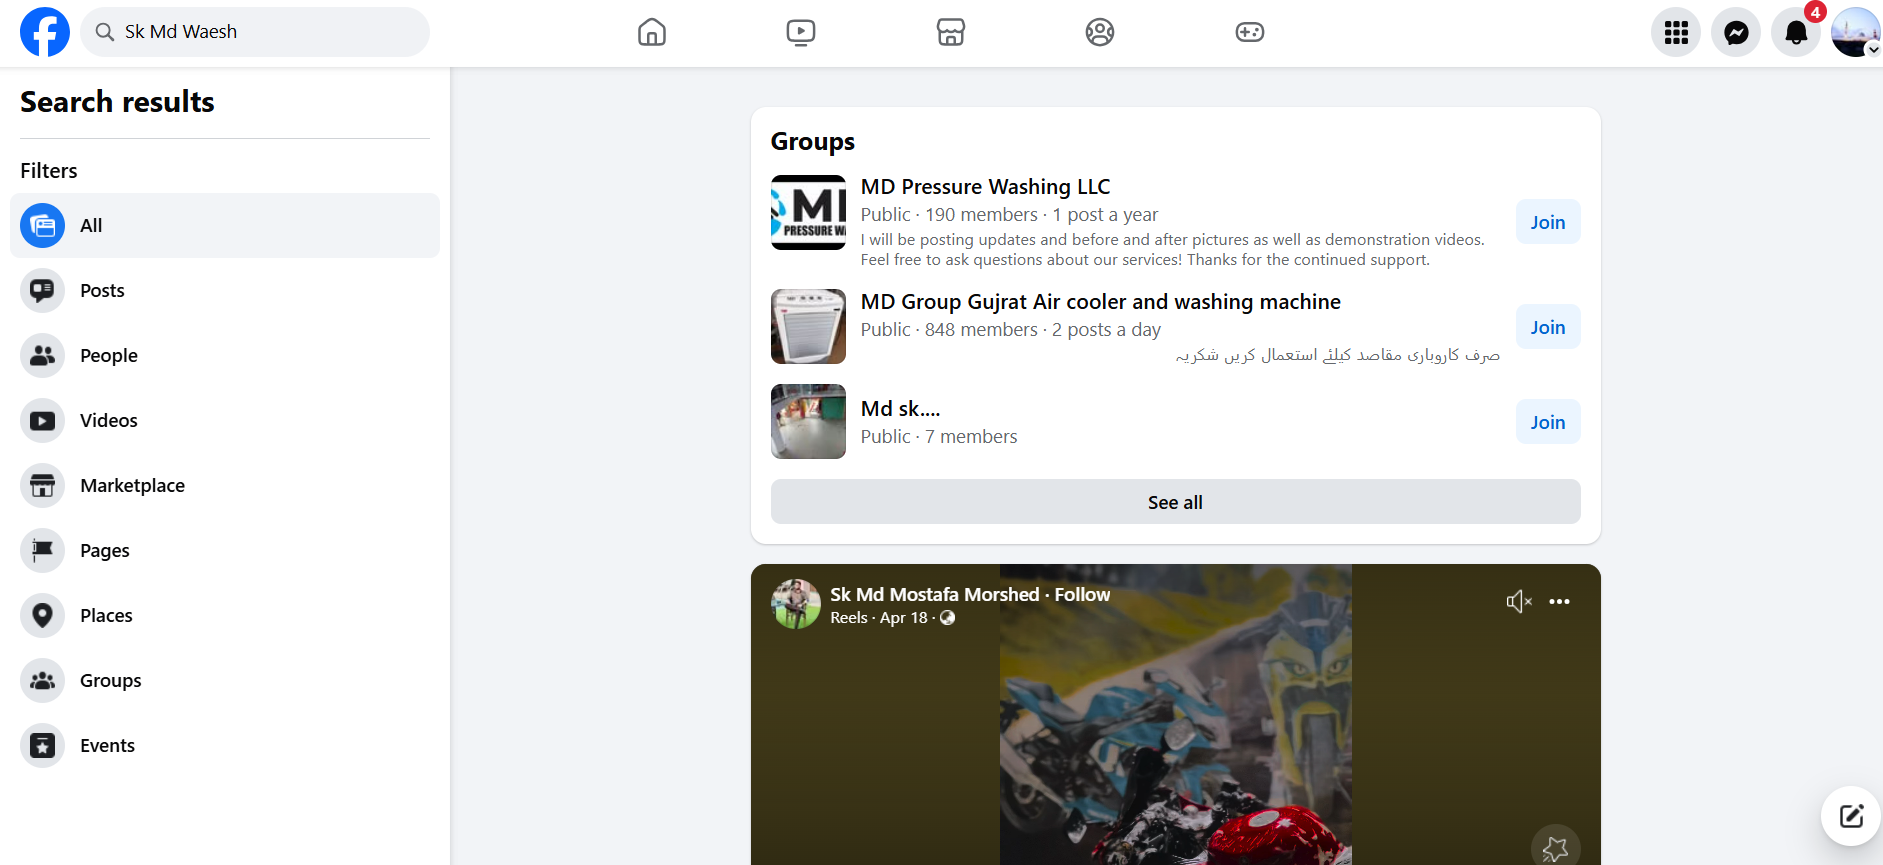This screenshot has width=1883, height=865.
Task: Open Sk Md Mostafa Morshed profile picture
Action: [x=796, y=604]
